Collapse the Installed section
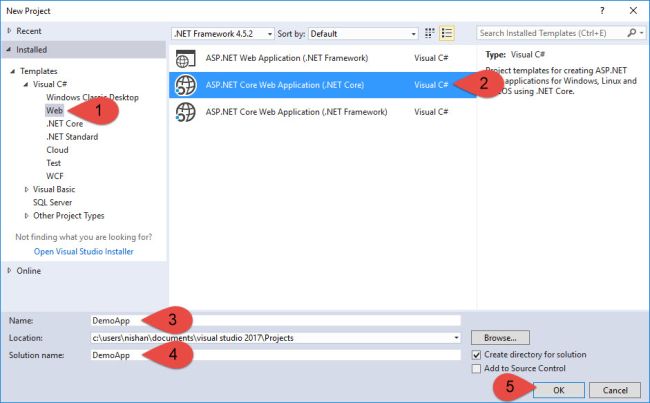 click(9, 49)
